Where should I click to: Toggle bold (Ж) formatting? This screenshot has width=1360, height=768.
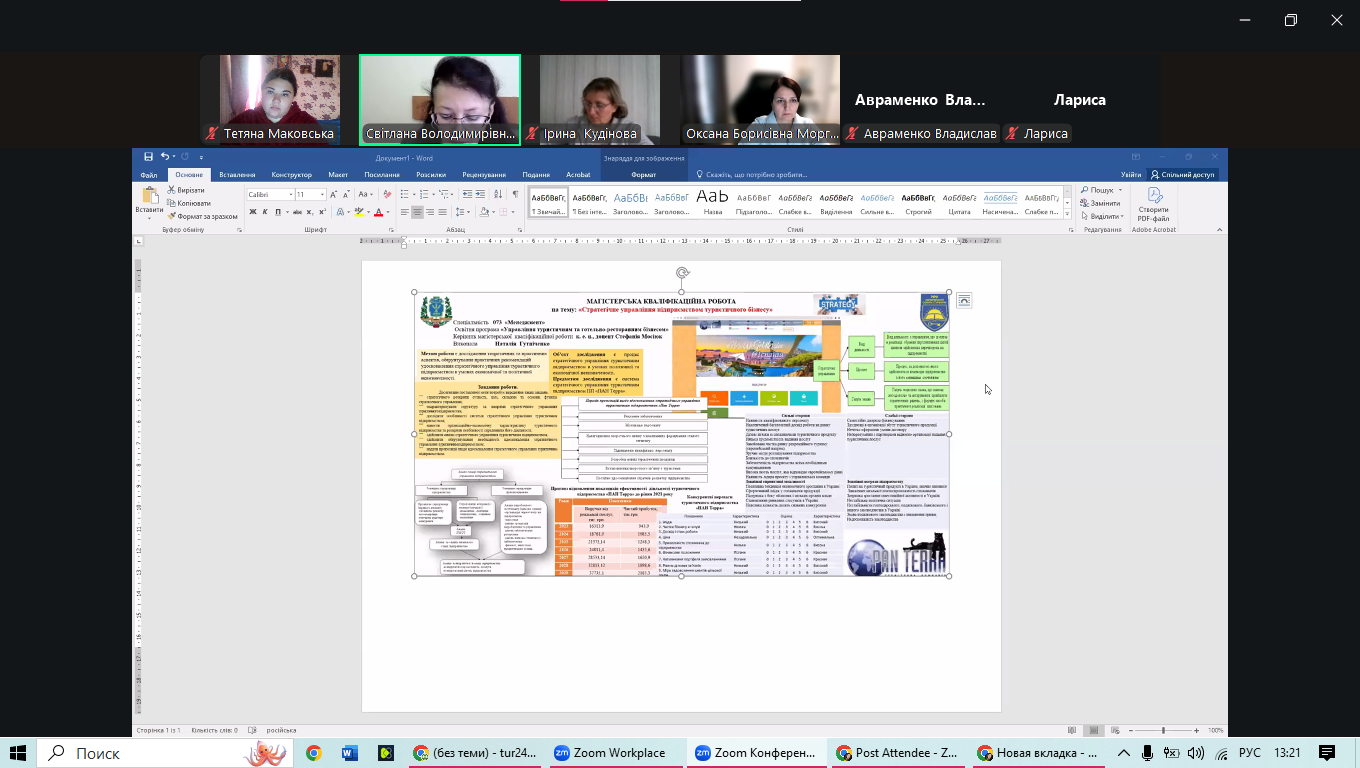coord(252,212)
